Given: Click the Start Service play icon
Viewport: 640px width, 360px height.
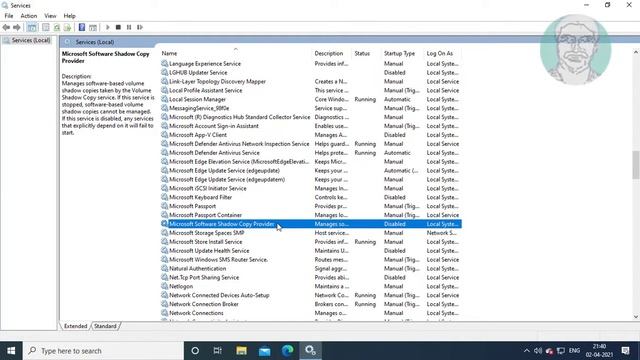Looking at the screenshot, I should click(108, 27).
